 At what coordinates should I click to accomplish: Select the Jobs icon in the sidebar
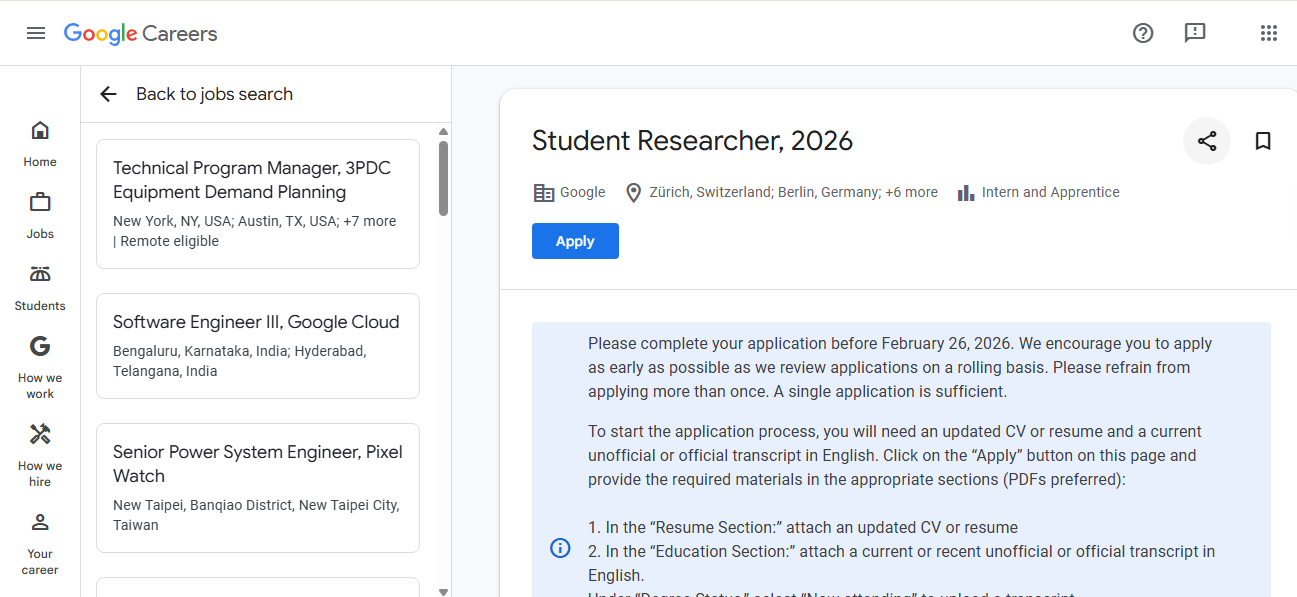(x=40, y=203)
